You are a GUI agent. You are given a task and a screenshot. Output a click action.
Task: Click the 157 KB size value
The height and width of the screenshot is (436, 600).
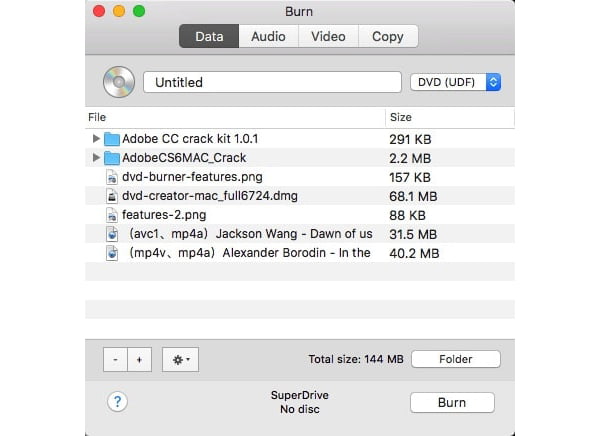[410, 178]
